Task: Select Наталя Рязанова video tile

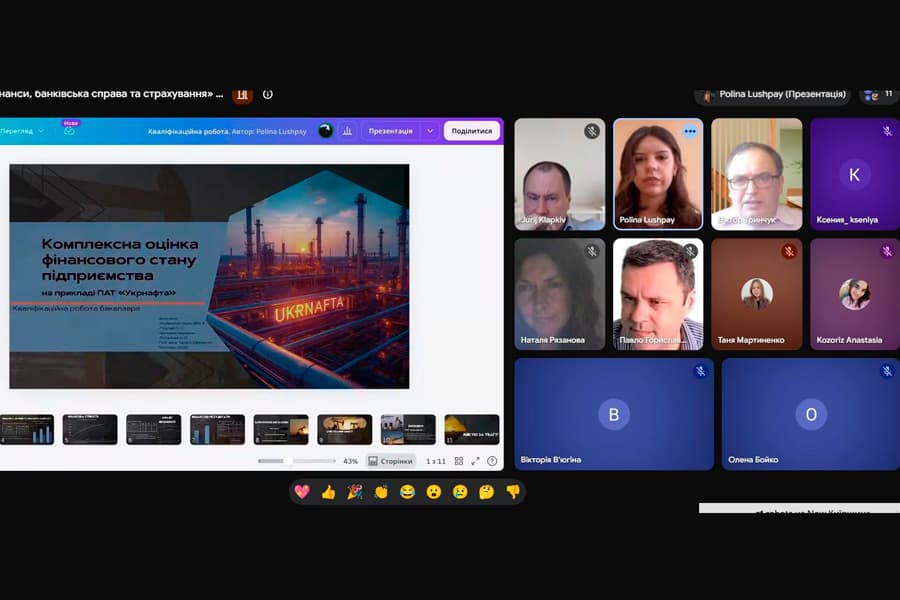Action: coord(560,294)
